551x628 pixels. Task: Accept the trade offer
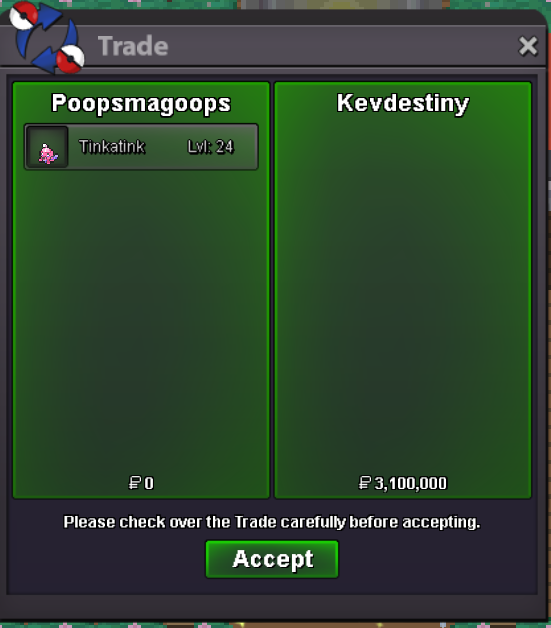point(272,559)
